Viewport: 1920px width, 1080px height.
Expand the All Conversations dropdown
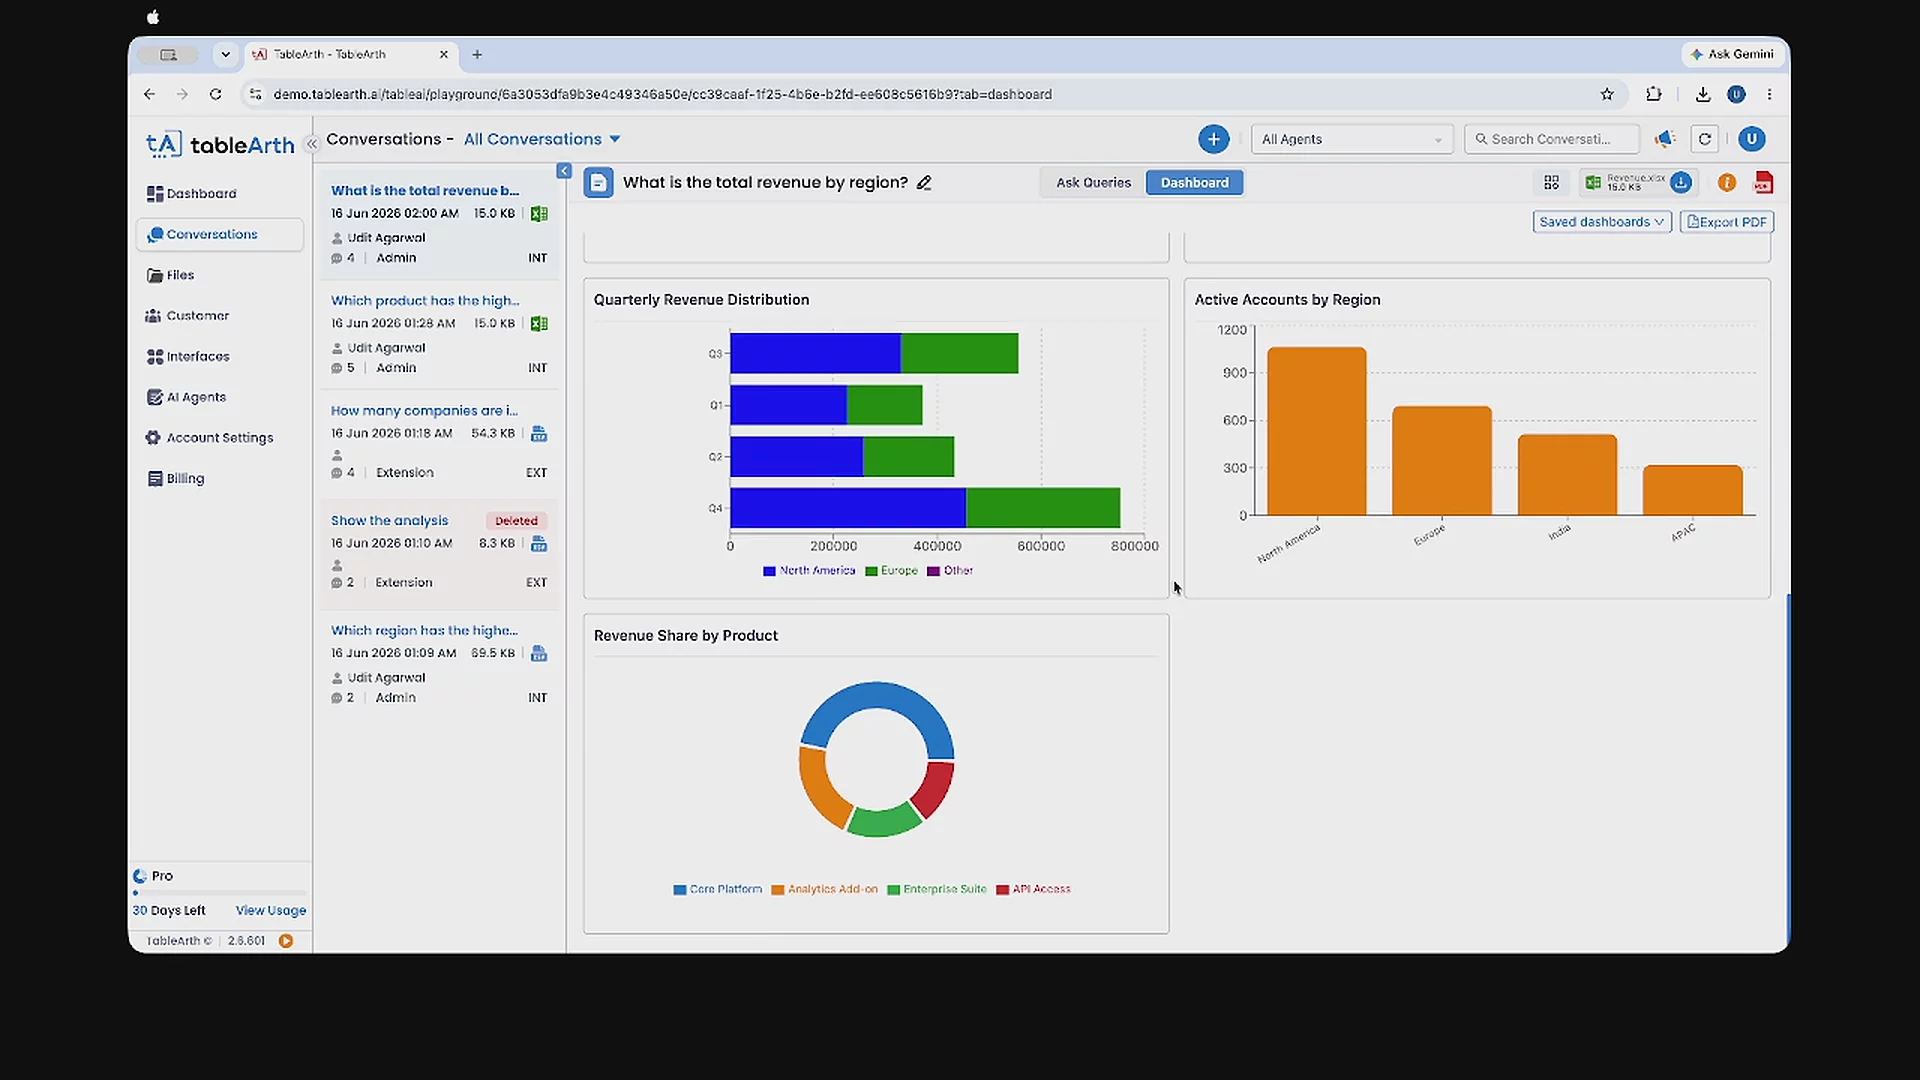pyautogui.click(x=542, y=139)
